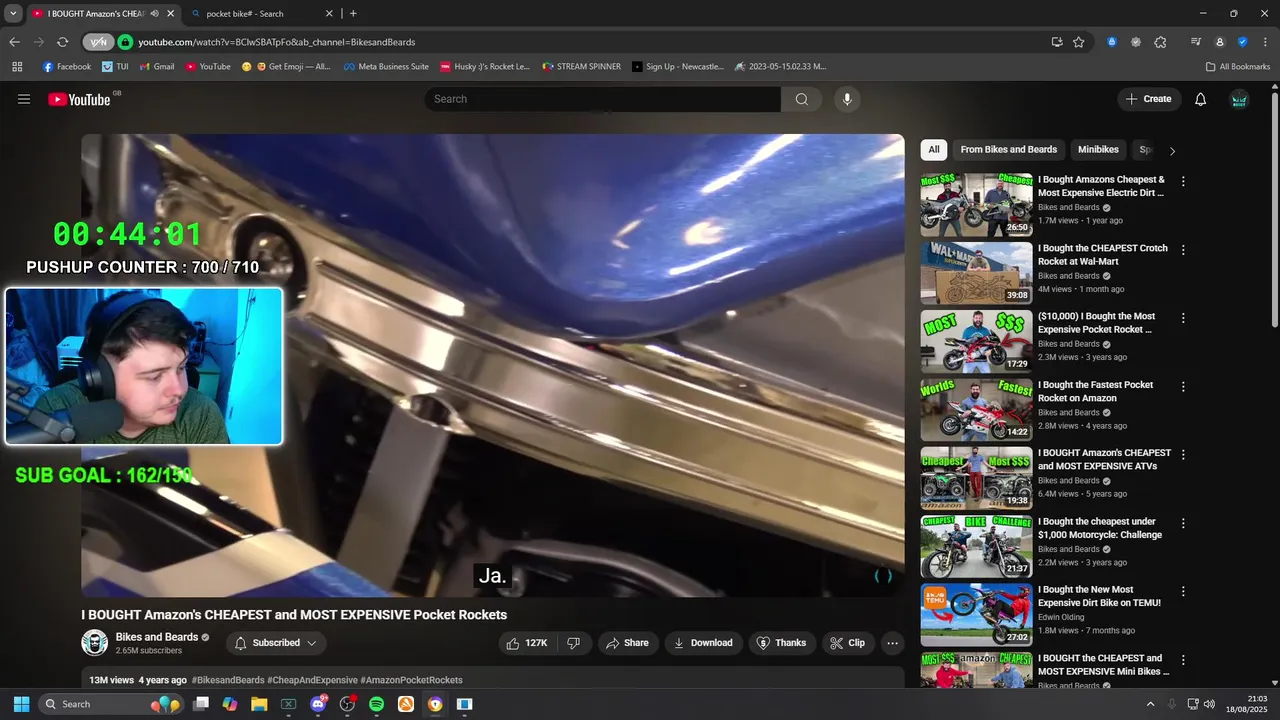This screenshot has width=1280, height=720.
Task: Click the Thanks button
Action: coord(781,643)
